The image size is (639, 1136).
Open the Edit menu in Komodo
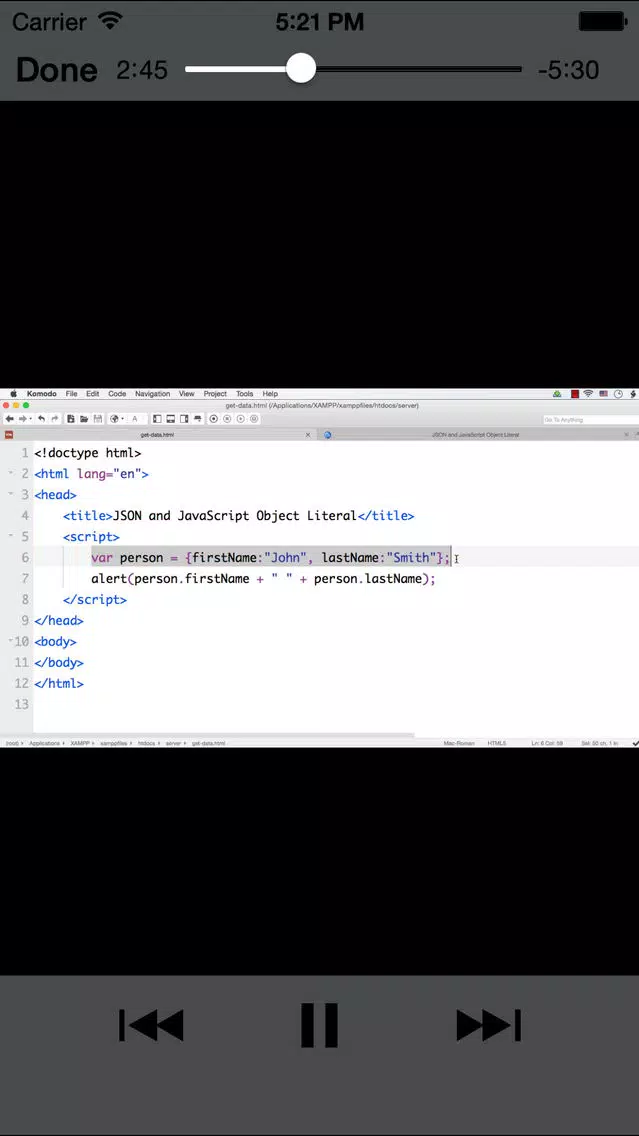(x=93, y=394)
